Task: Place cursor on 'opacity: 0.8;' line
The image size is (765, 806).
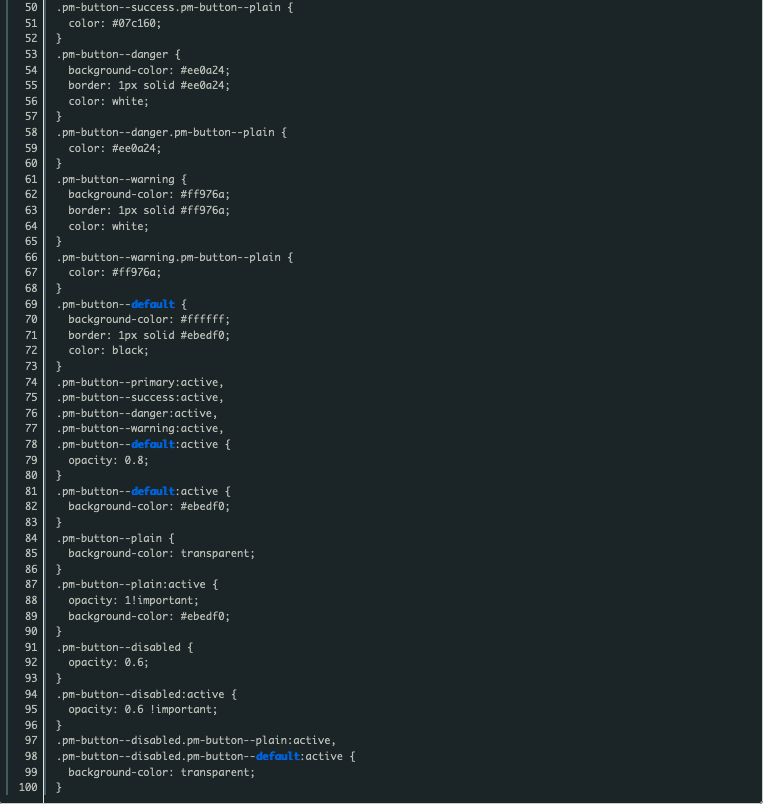Action: click(x=108, y=461)
